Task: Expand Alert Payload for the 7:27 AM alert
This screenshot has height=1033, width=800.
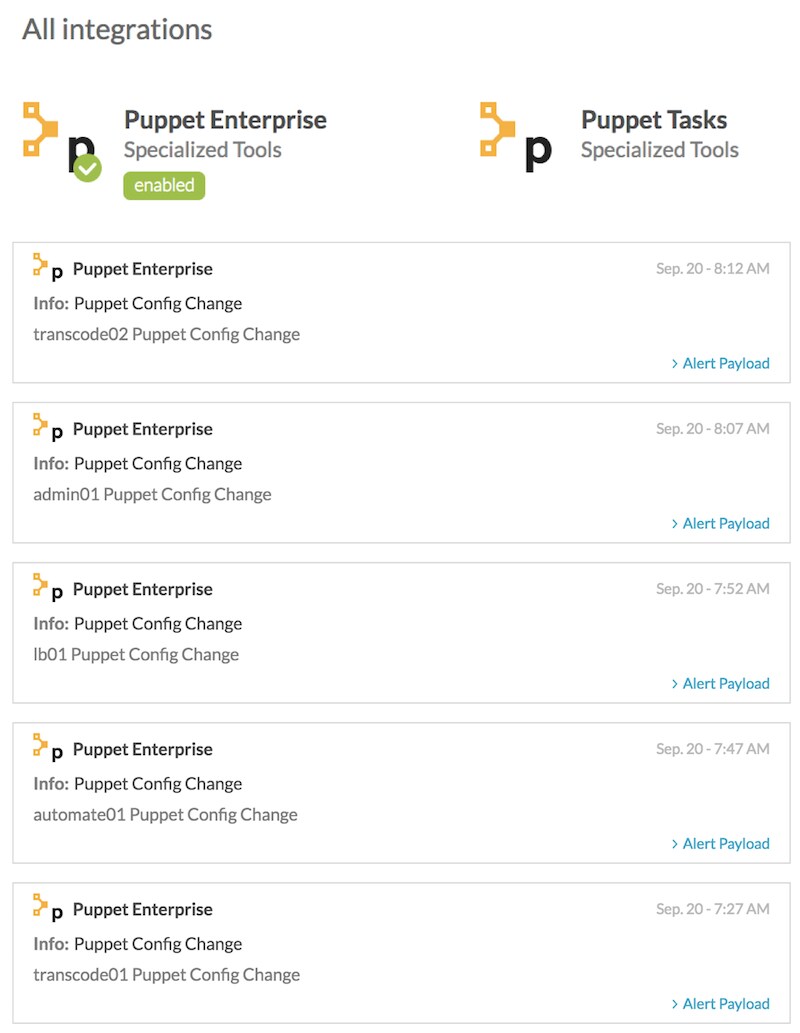Action: click(x=720, y=1003)
